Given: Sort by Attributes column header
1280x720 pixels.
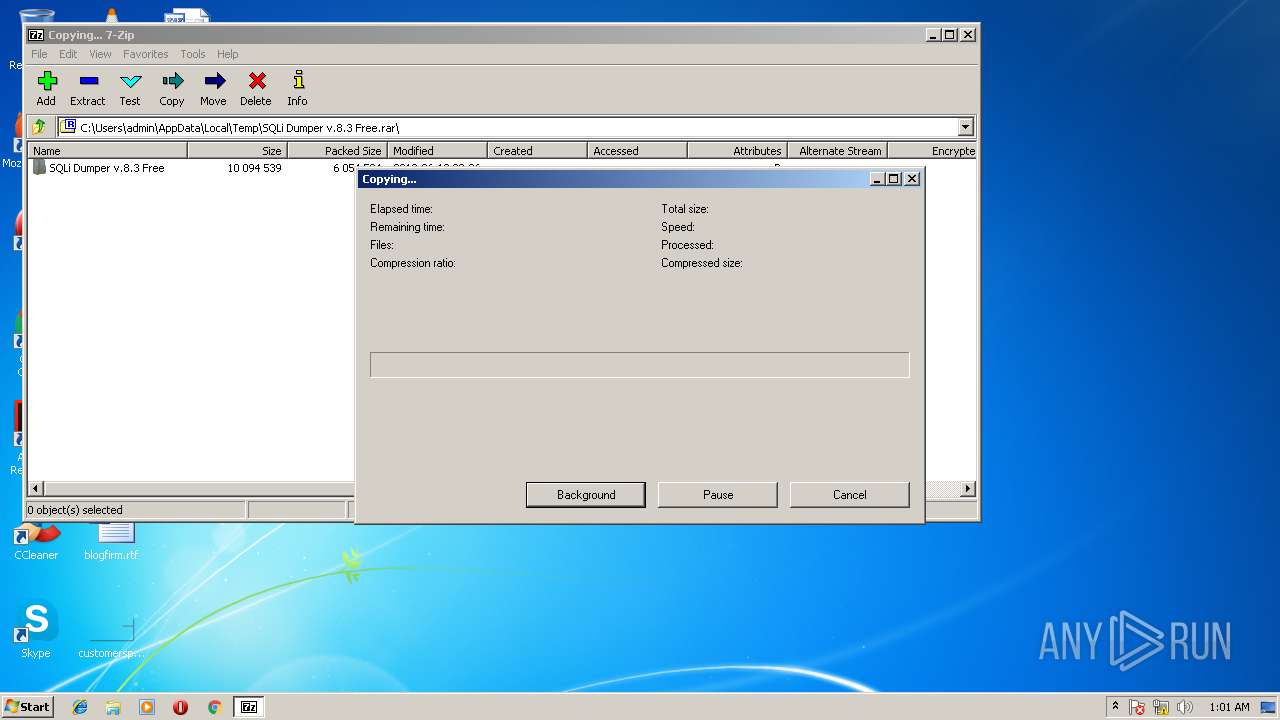Looking at the screenshot, I should (x=738, y=151).
